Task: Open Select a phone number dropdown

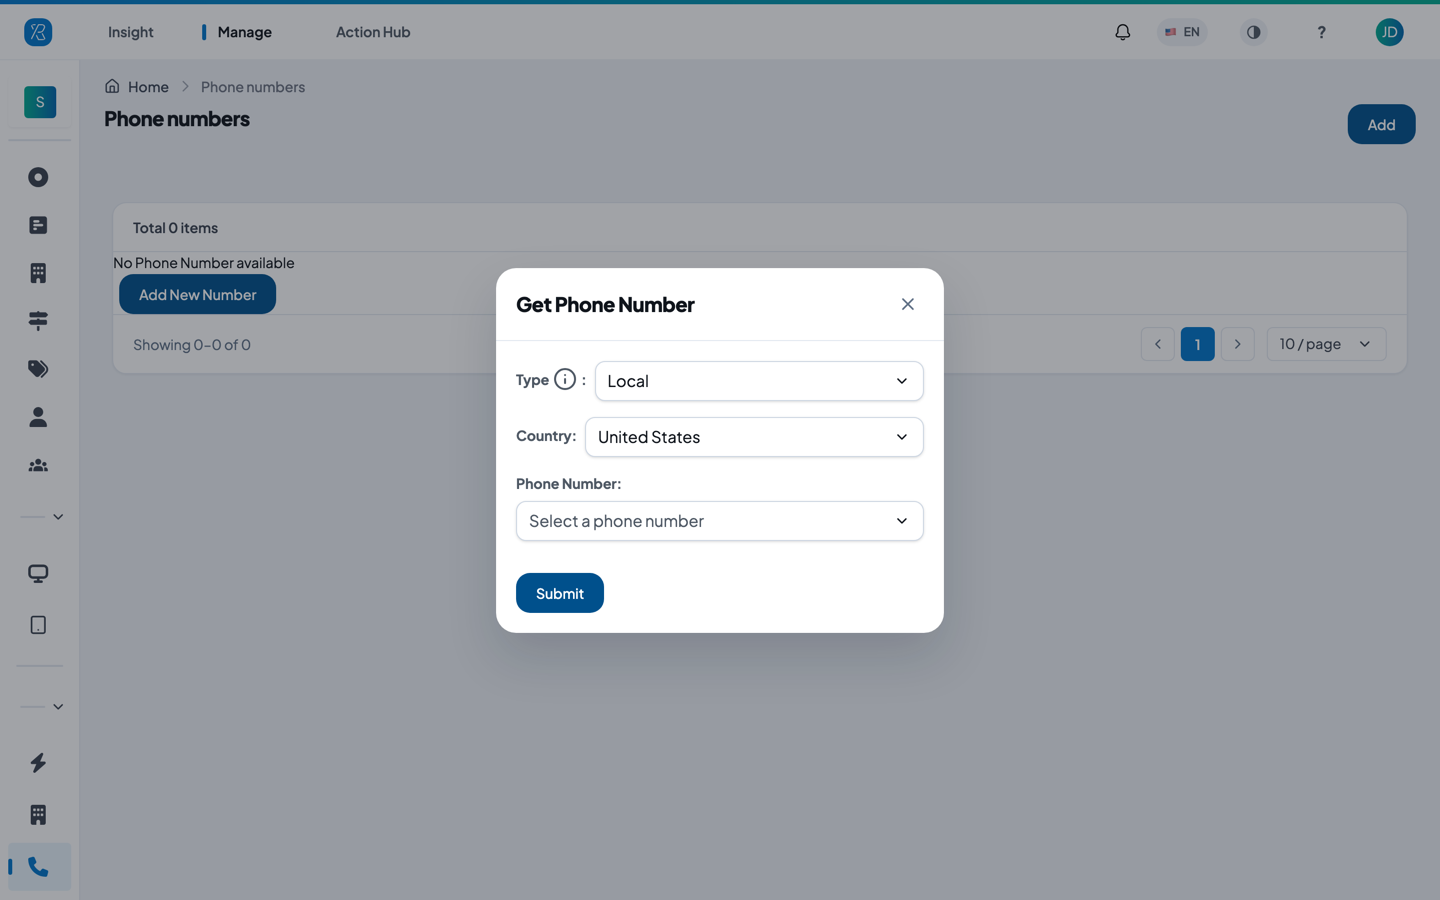Action: point(720,521)
